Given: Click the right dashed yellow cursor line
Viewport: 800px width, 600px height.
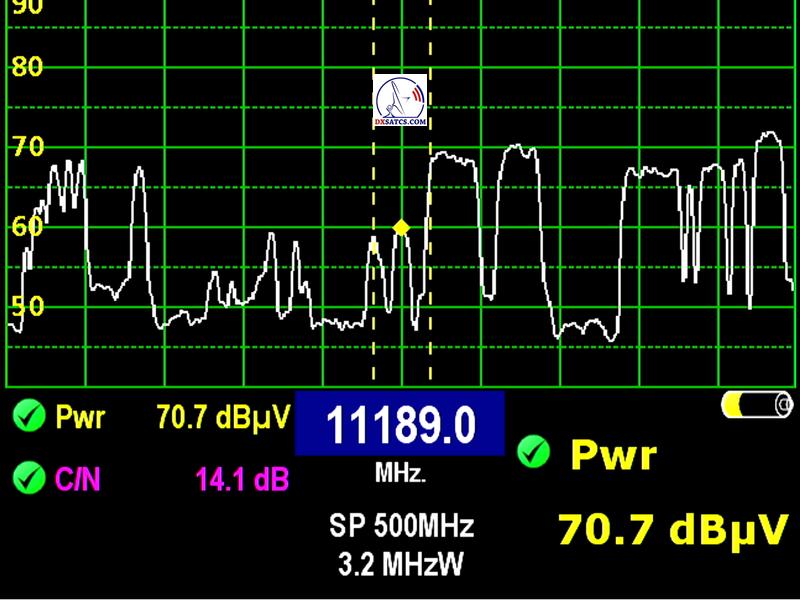Looking at the screenshot, I should coord(431,300).
